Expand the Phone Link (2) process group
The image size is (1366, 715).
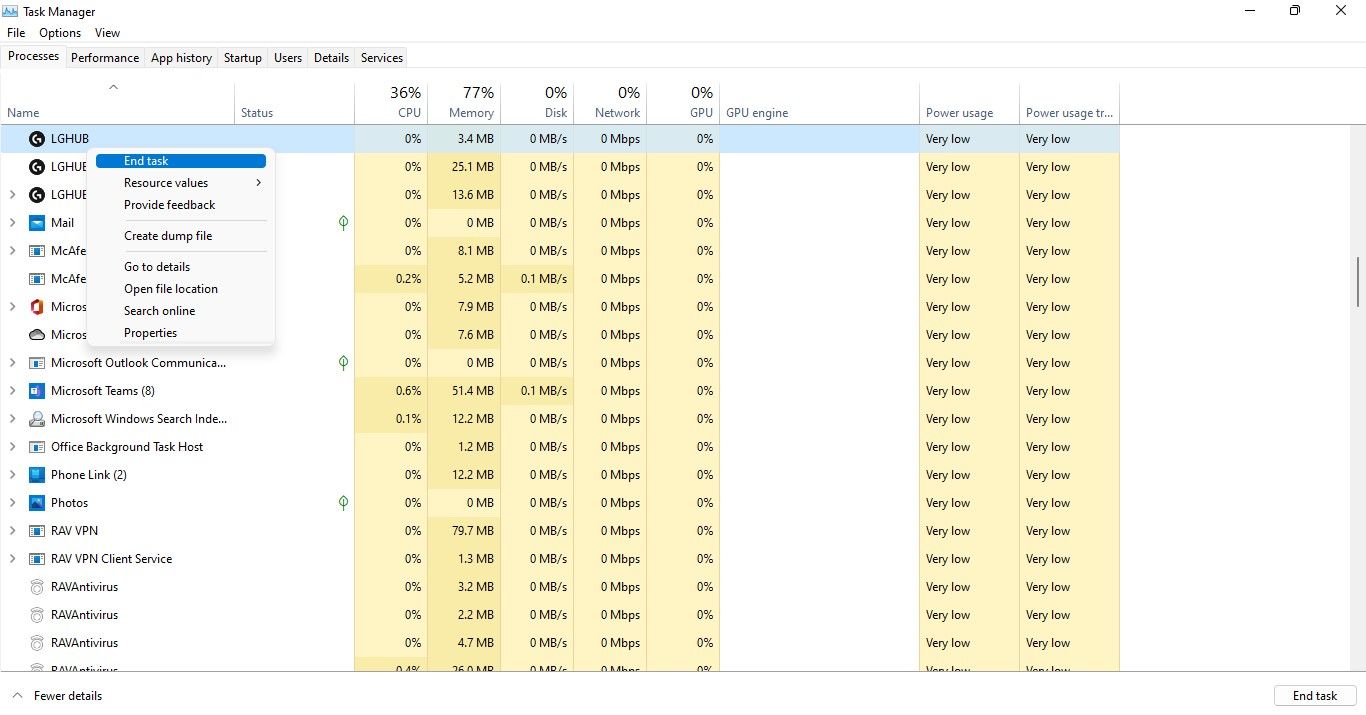pyautogui.click(x=12, y=475)
